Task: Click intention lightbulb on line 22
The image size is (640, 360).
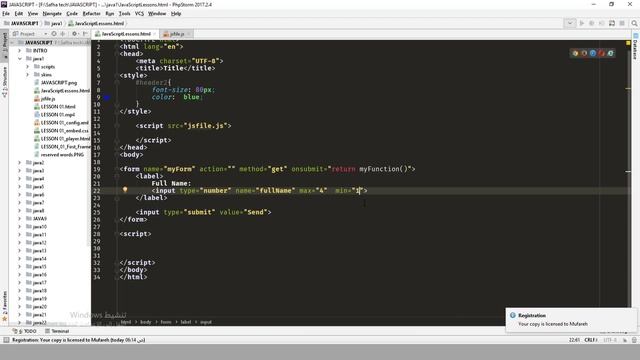Action: click(x=125, y=190)
